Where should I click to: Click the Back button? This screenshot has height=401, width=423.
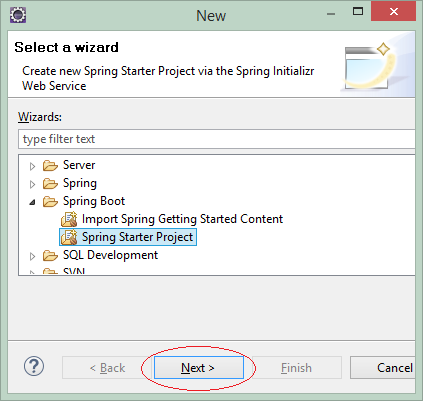pos(107,367)
